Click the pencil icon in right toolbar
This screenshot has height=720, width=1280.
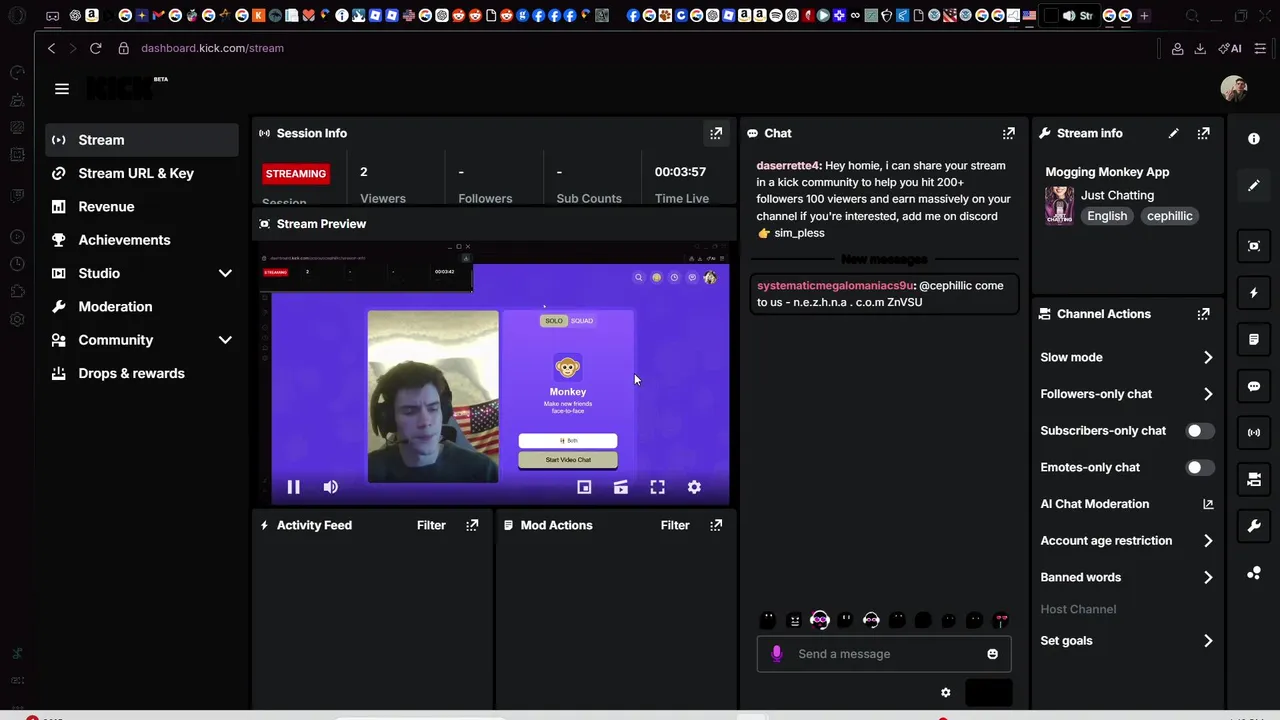coord(1254,186)
